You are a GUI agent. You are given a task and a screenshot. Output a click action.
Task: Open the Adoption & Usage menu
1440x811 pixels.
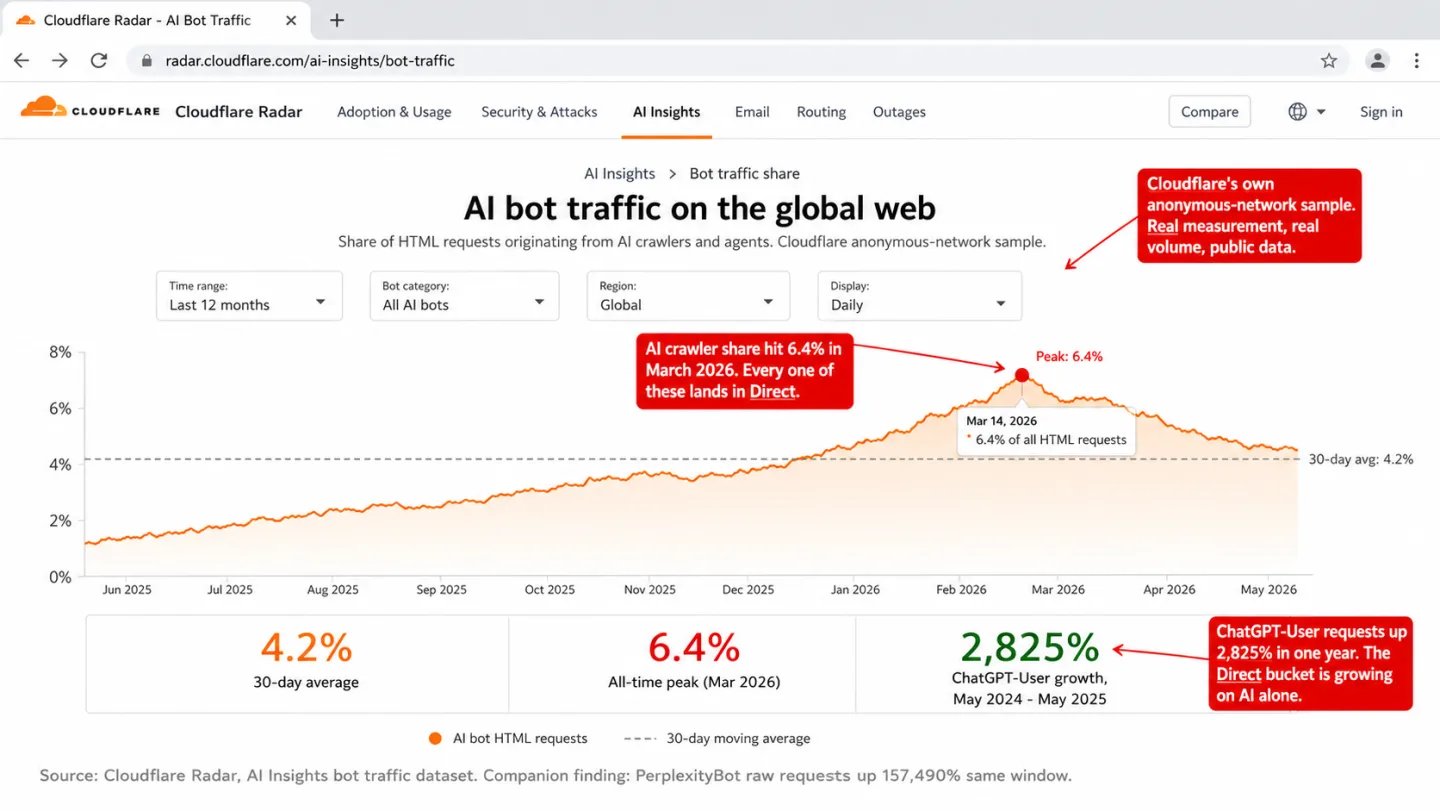click(394, 112)
